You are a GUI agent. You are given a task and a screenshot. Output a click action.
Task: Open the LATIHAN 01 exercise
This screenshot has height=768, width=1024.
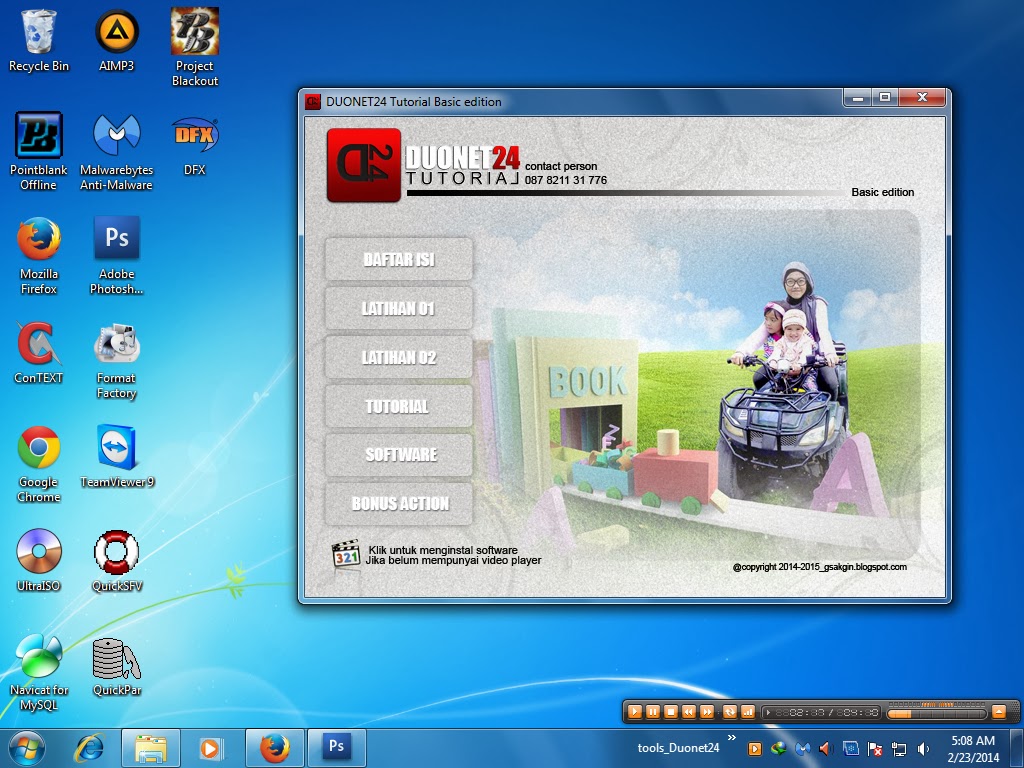click(x=398, y=308)
